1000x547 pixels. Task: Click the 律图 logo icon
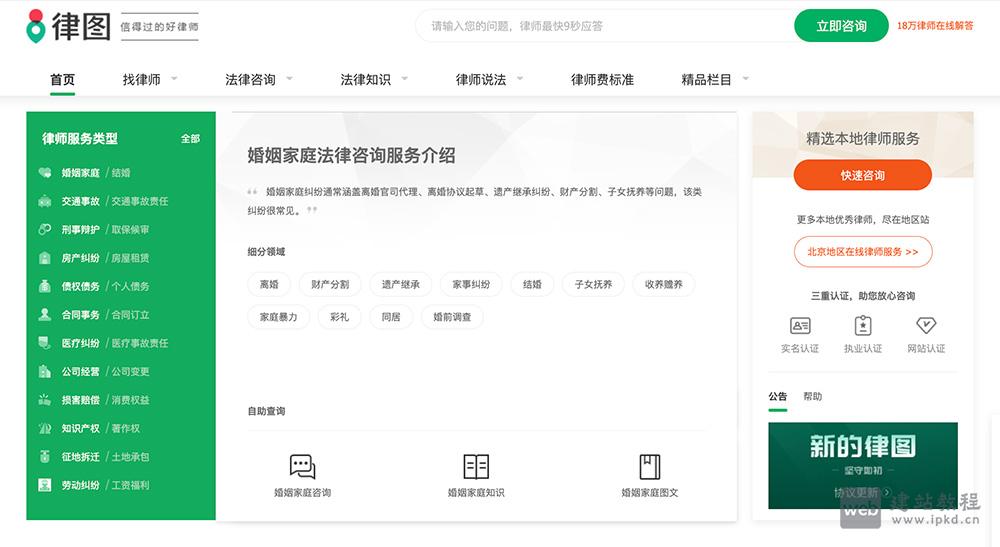36,26
